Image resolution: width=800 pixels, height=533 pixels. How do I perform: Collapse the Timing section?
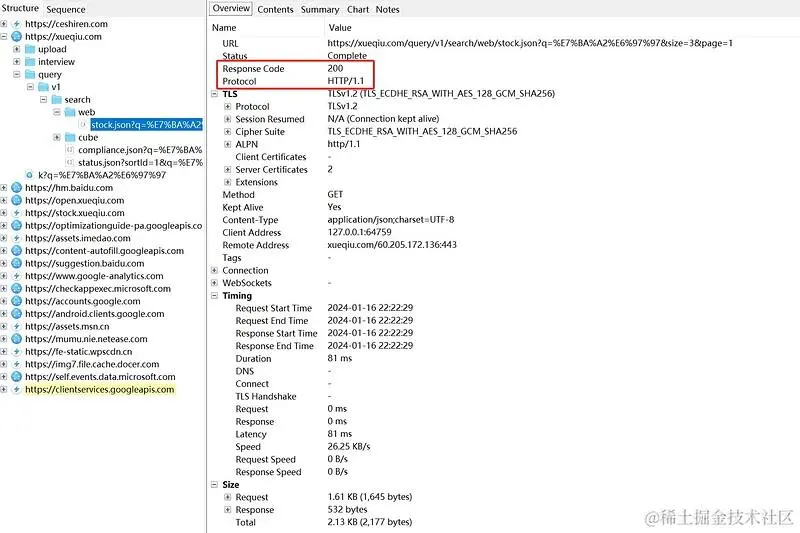point(214,295)
